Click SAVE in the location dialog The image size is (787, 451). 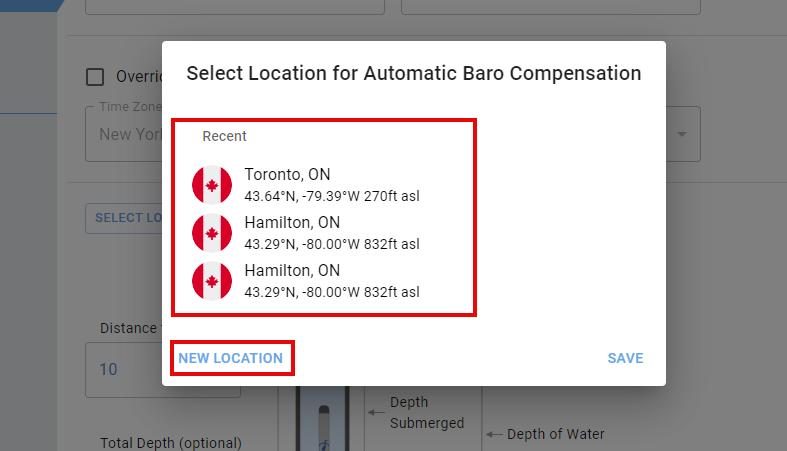click(625, 358)
